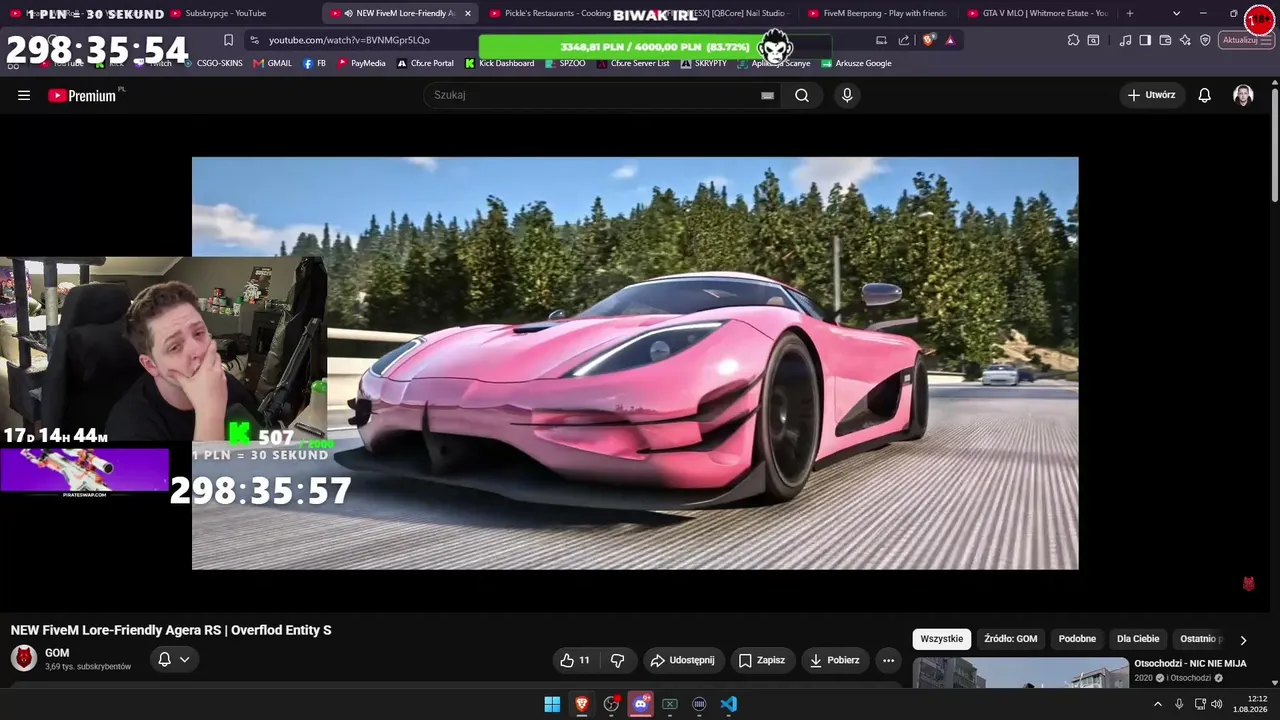Select the Źródło: GOM filter chip

[x=1010, y=639]
